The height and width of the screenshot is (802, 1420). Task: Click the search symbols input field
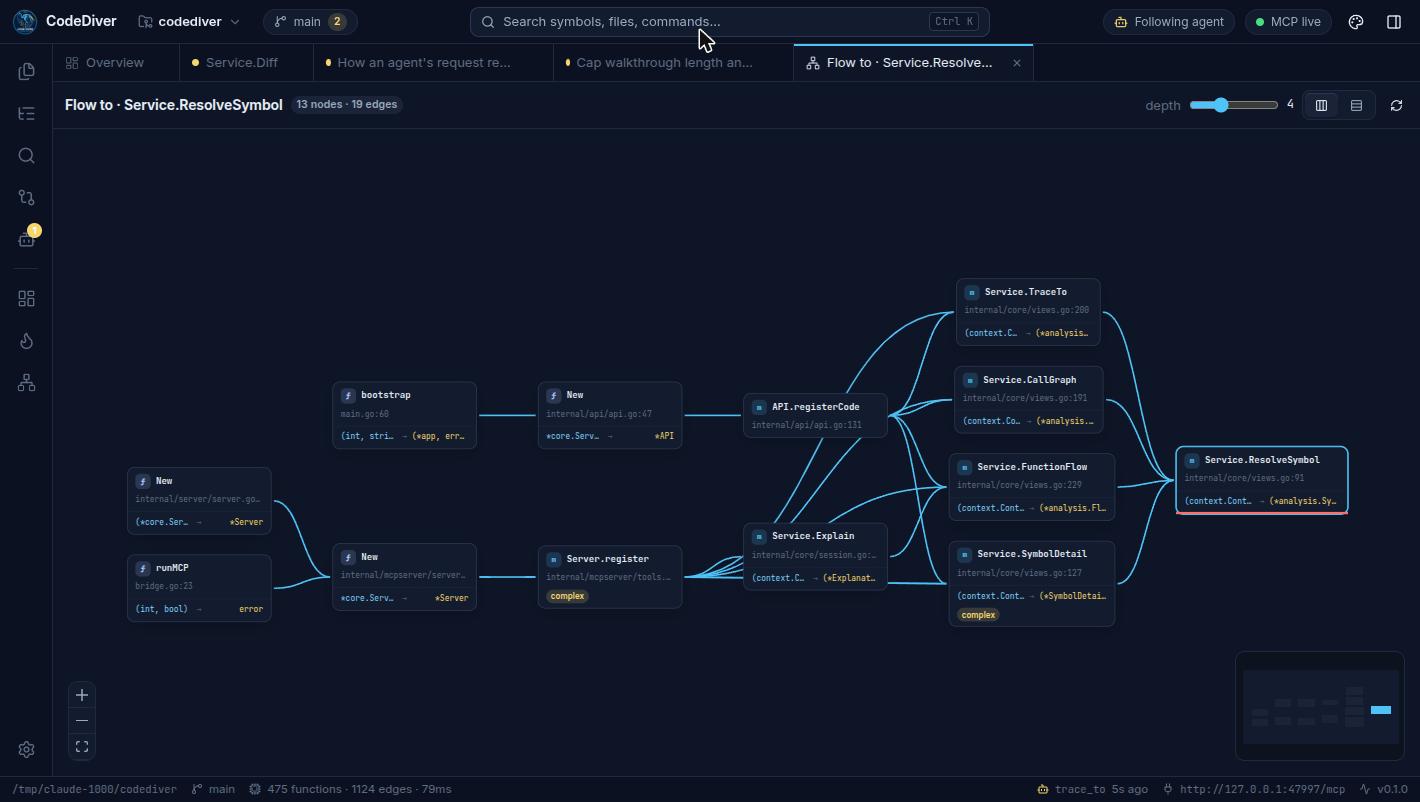730,21
